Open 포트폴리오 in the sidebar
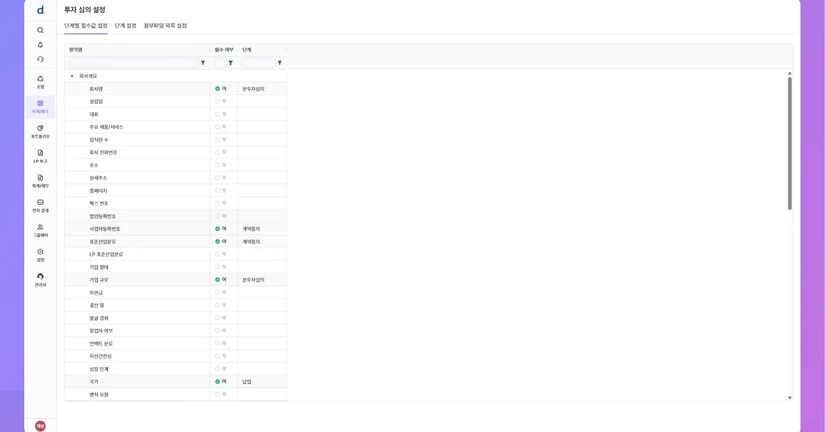Viewport: 825px width, 432px height. click(40, 132)
